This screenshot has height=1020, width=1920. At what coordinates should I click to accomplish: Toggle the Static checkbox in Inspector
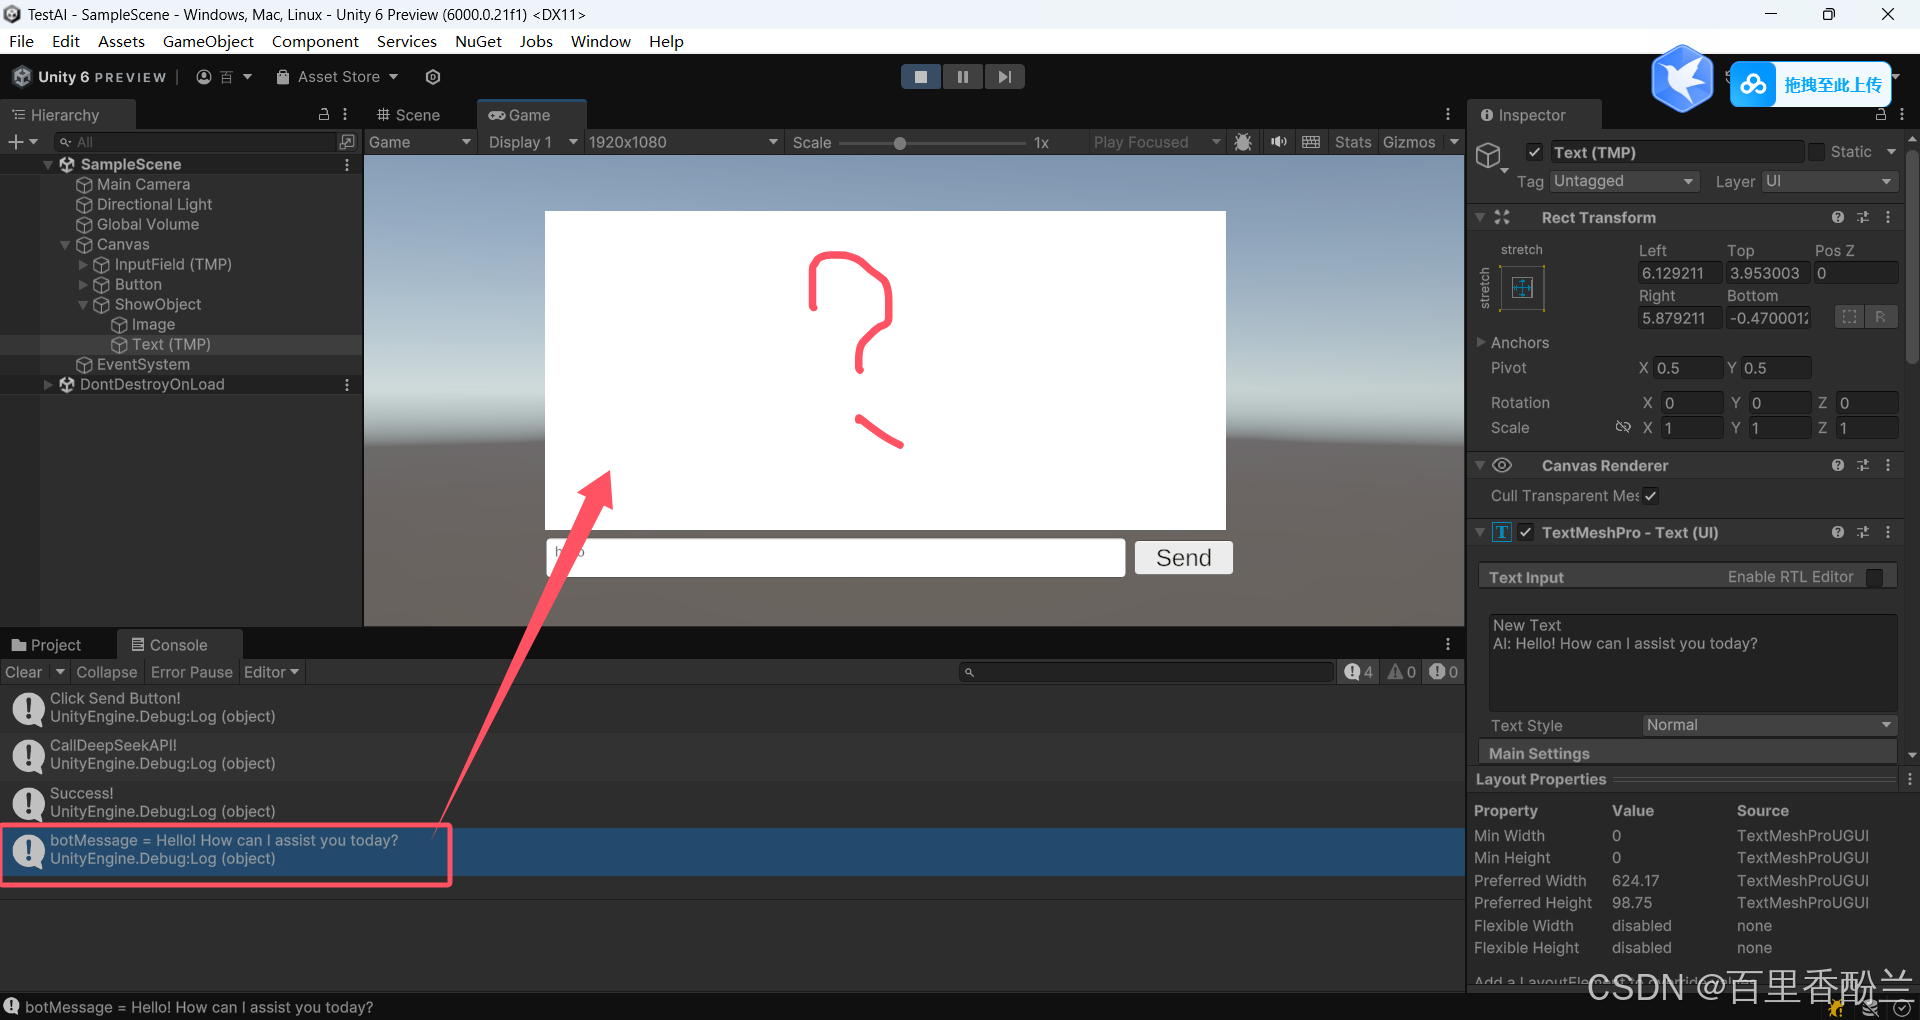(x=1817, y=152)
